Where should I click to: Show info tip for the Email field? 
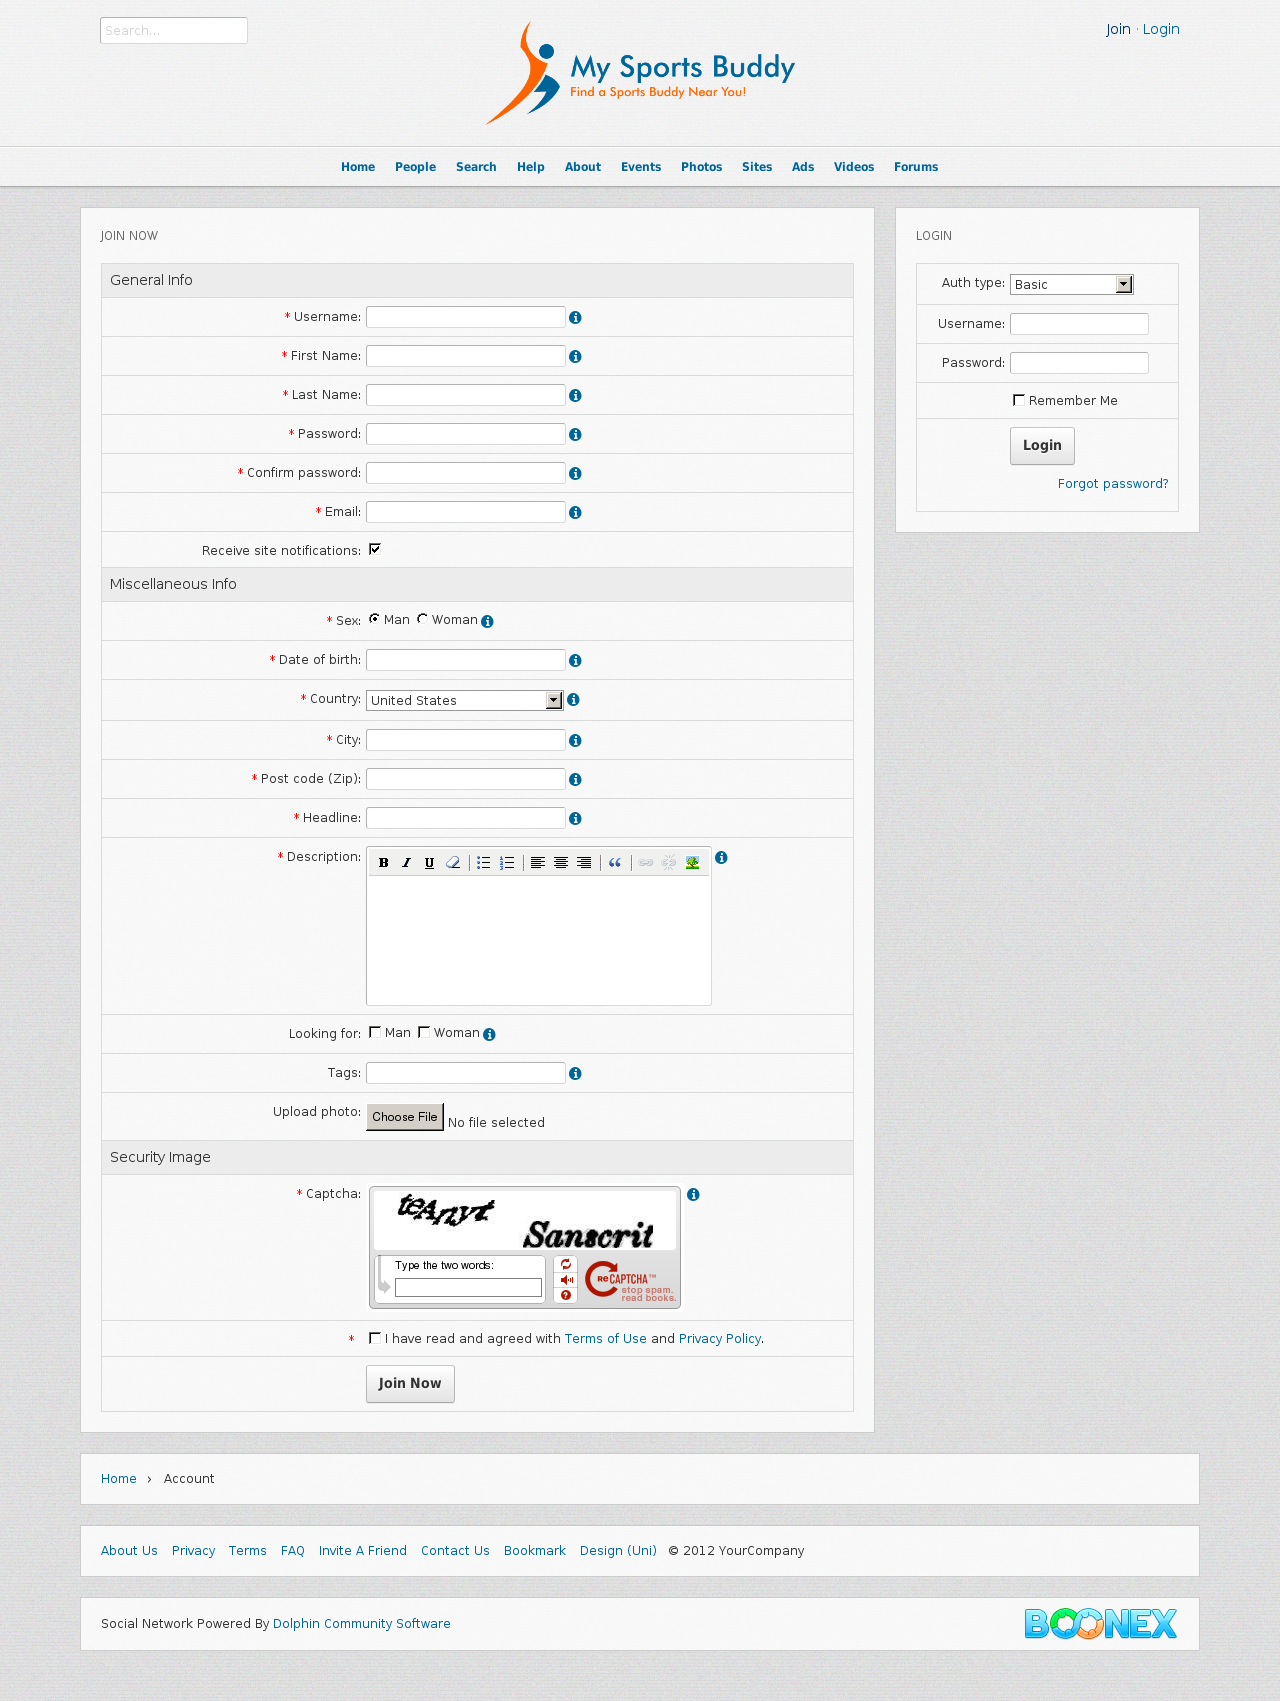575,512
